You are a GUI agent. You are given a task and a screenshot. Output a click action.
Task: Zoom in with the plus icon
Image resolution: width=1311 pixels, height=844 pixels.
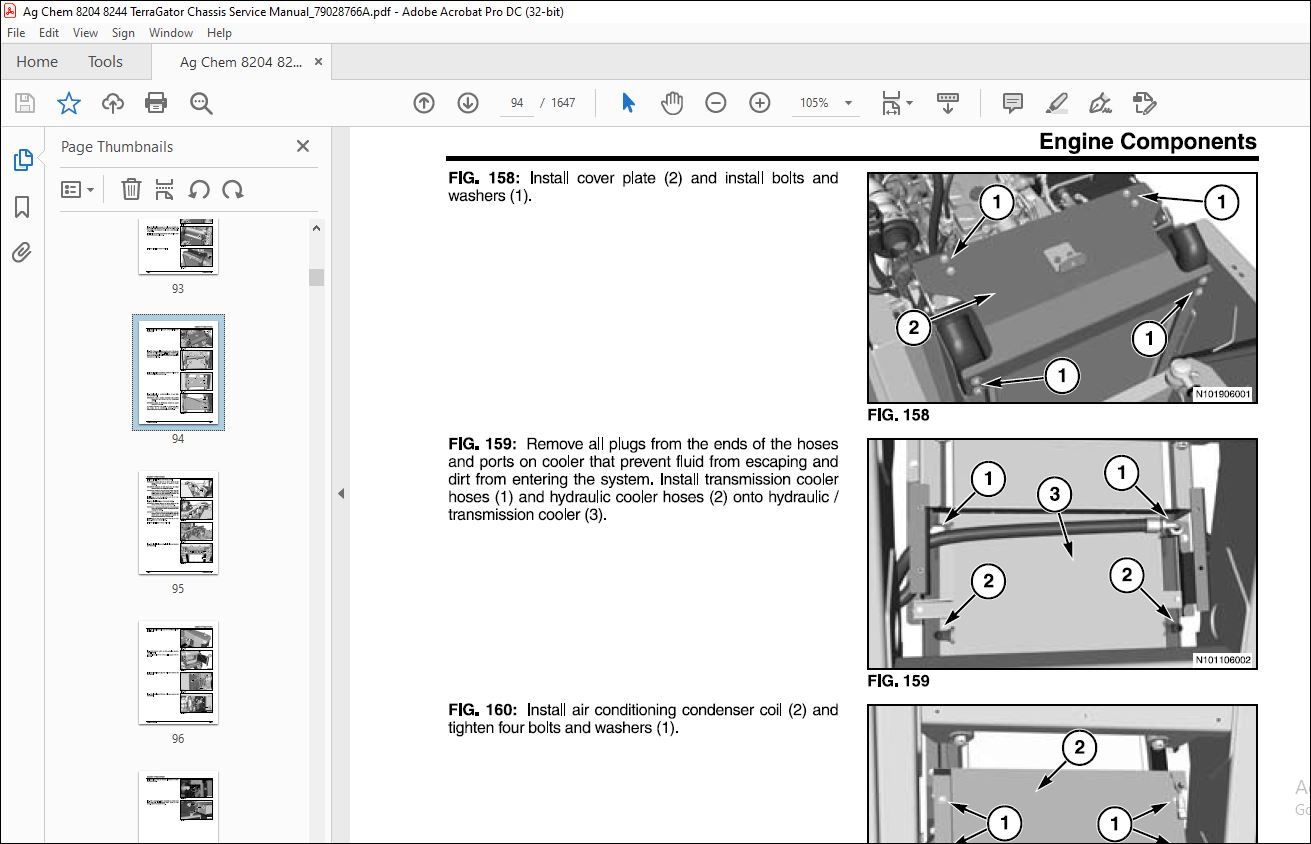[x=760, y=103]
